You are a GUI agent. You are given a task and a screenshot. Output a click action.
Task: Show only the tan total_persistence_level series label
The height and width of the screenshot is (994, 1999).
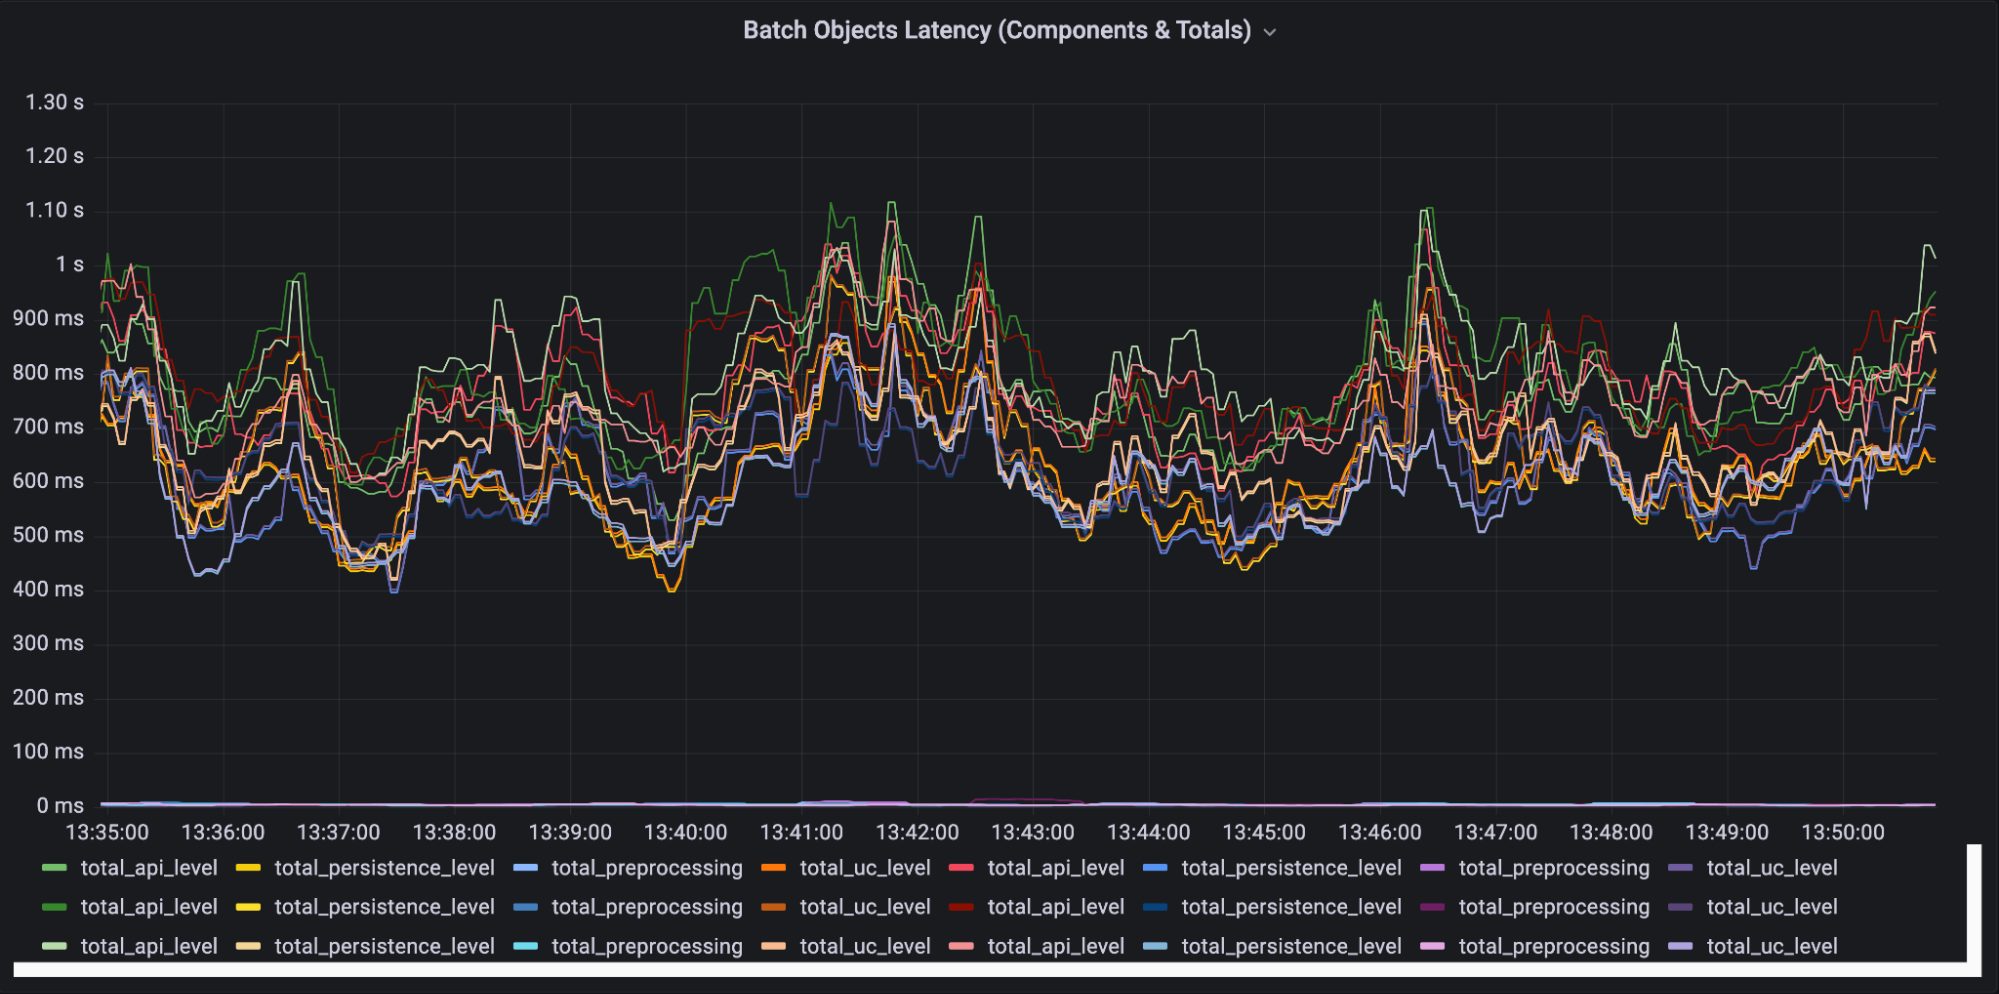[384, 946]
